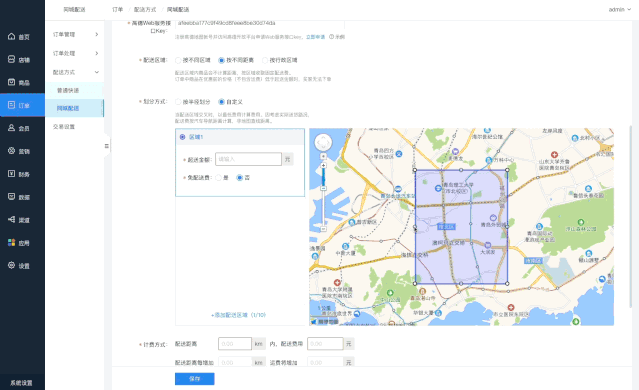The height and width of the screenshot is (390, 639).
Task: Select 按半径划分 division method radio
Action: (178, 102)
